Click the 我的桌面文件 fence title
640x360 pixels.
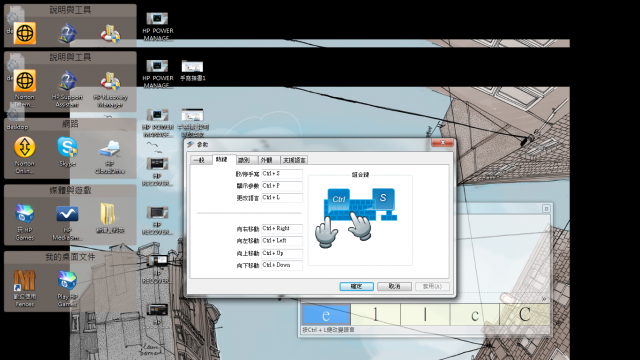[x=70, y=257]
